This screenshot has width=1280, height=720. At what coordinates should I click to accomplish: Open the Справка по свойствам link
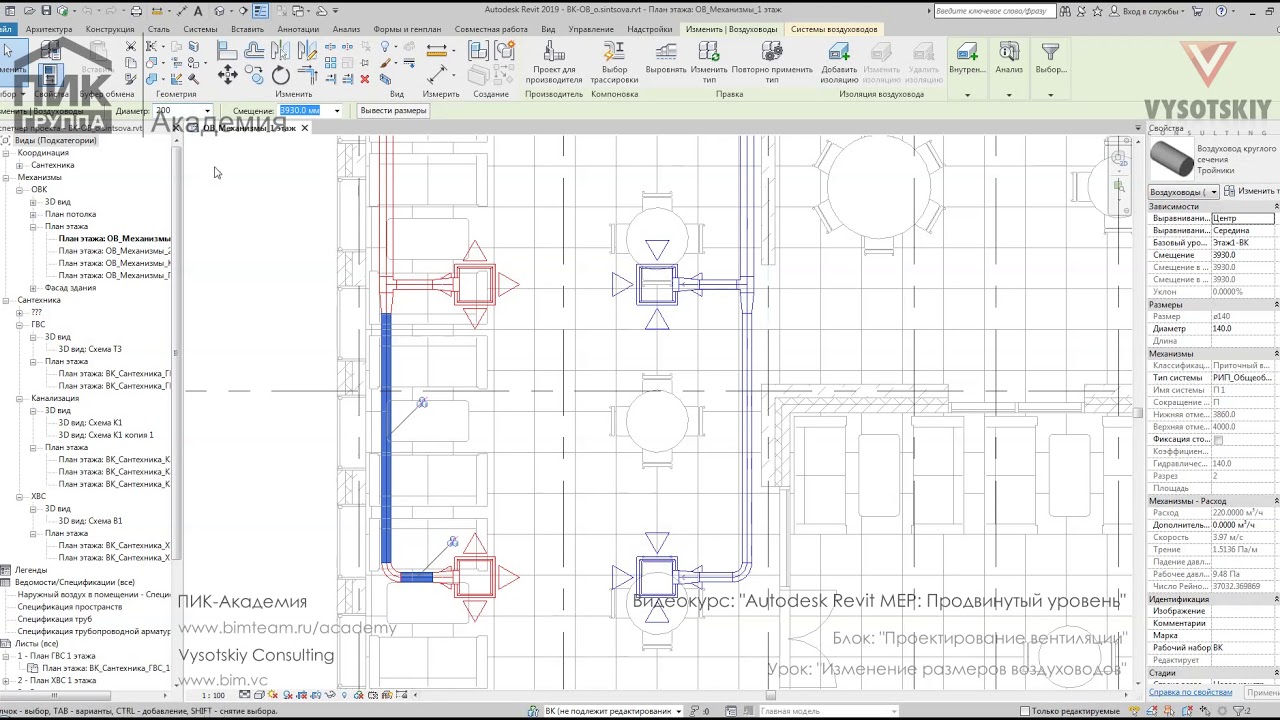pos(1190,692)
